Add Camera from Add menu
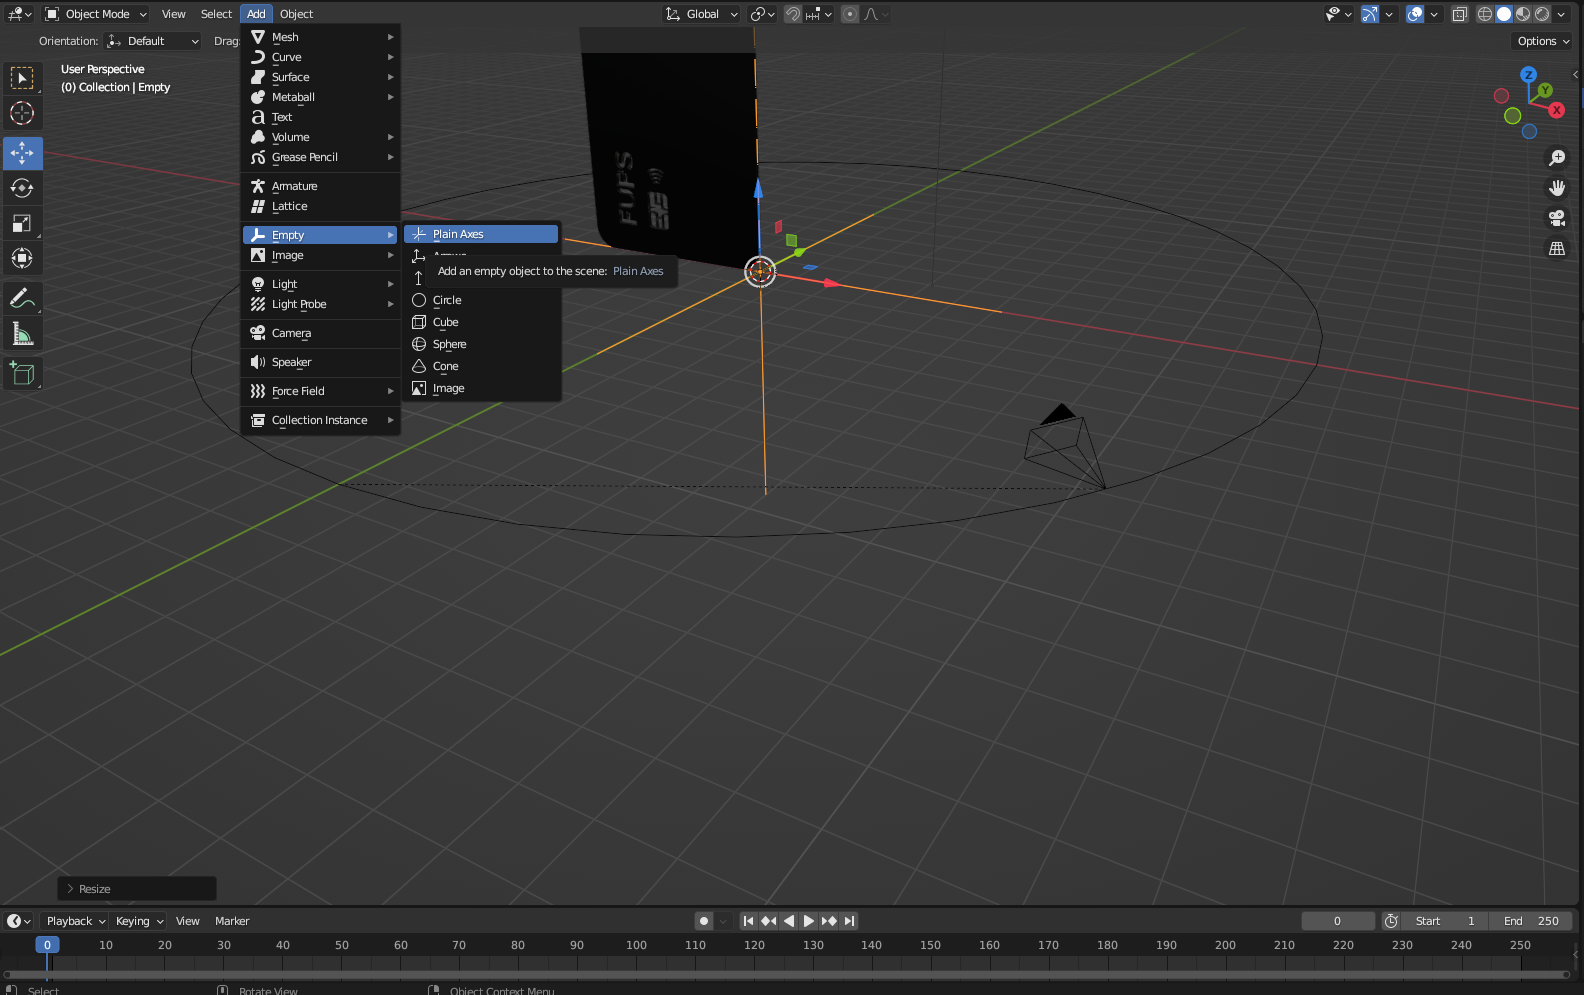Image resolution: width=1584 pixels, height=995 pixels. coord(321,333)
